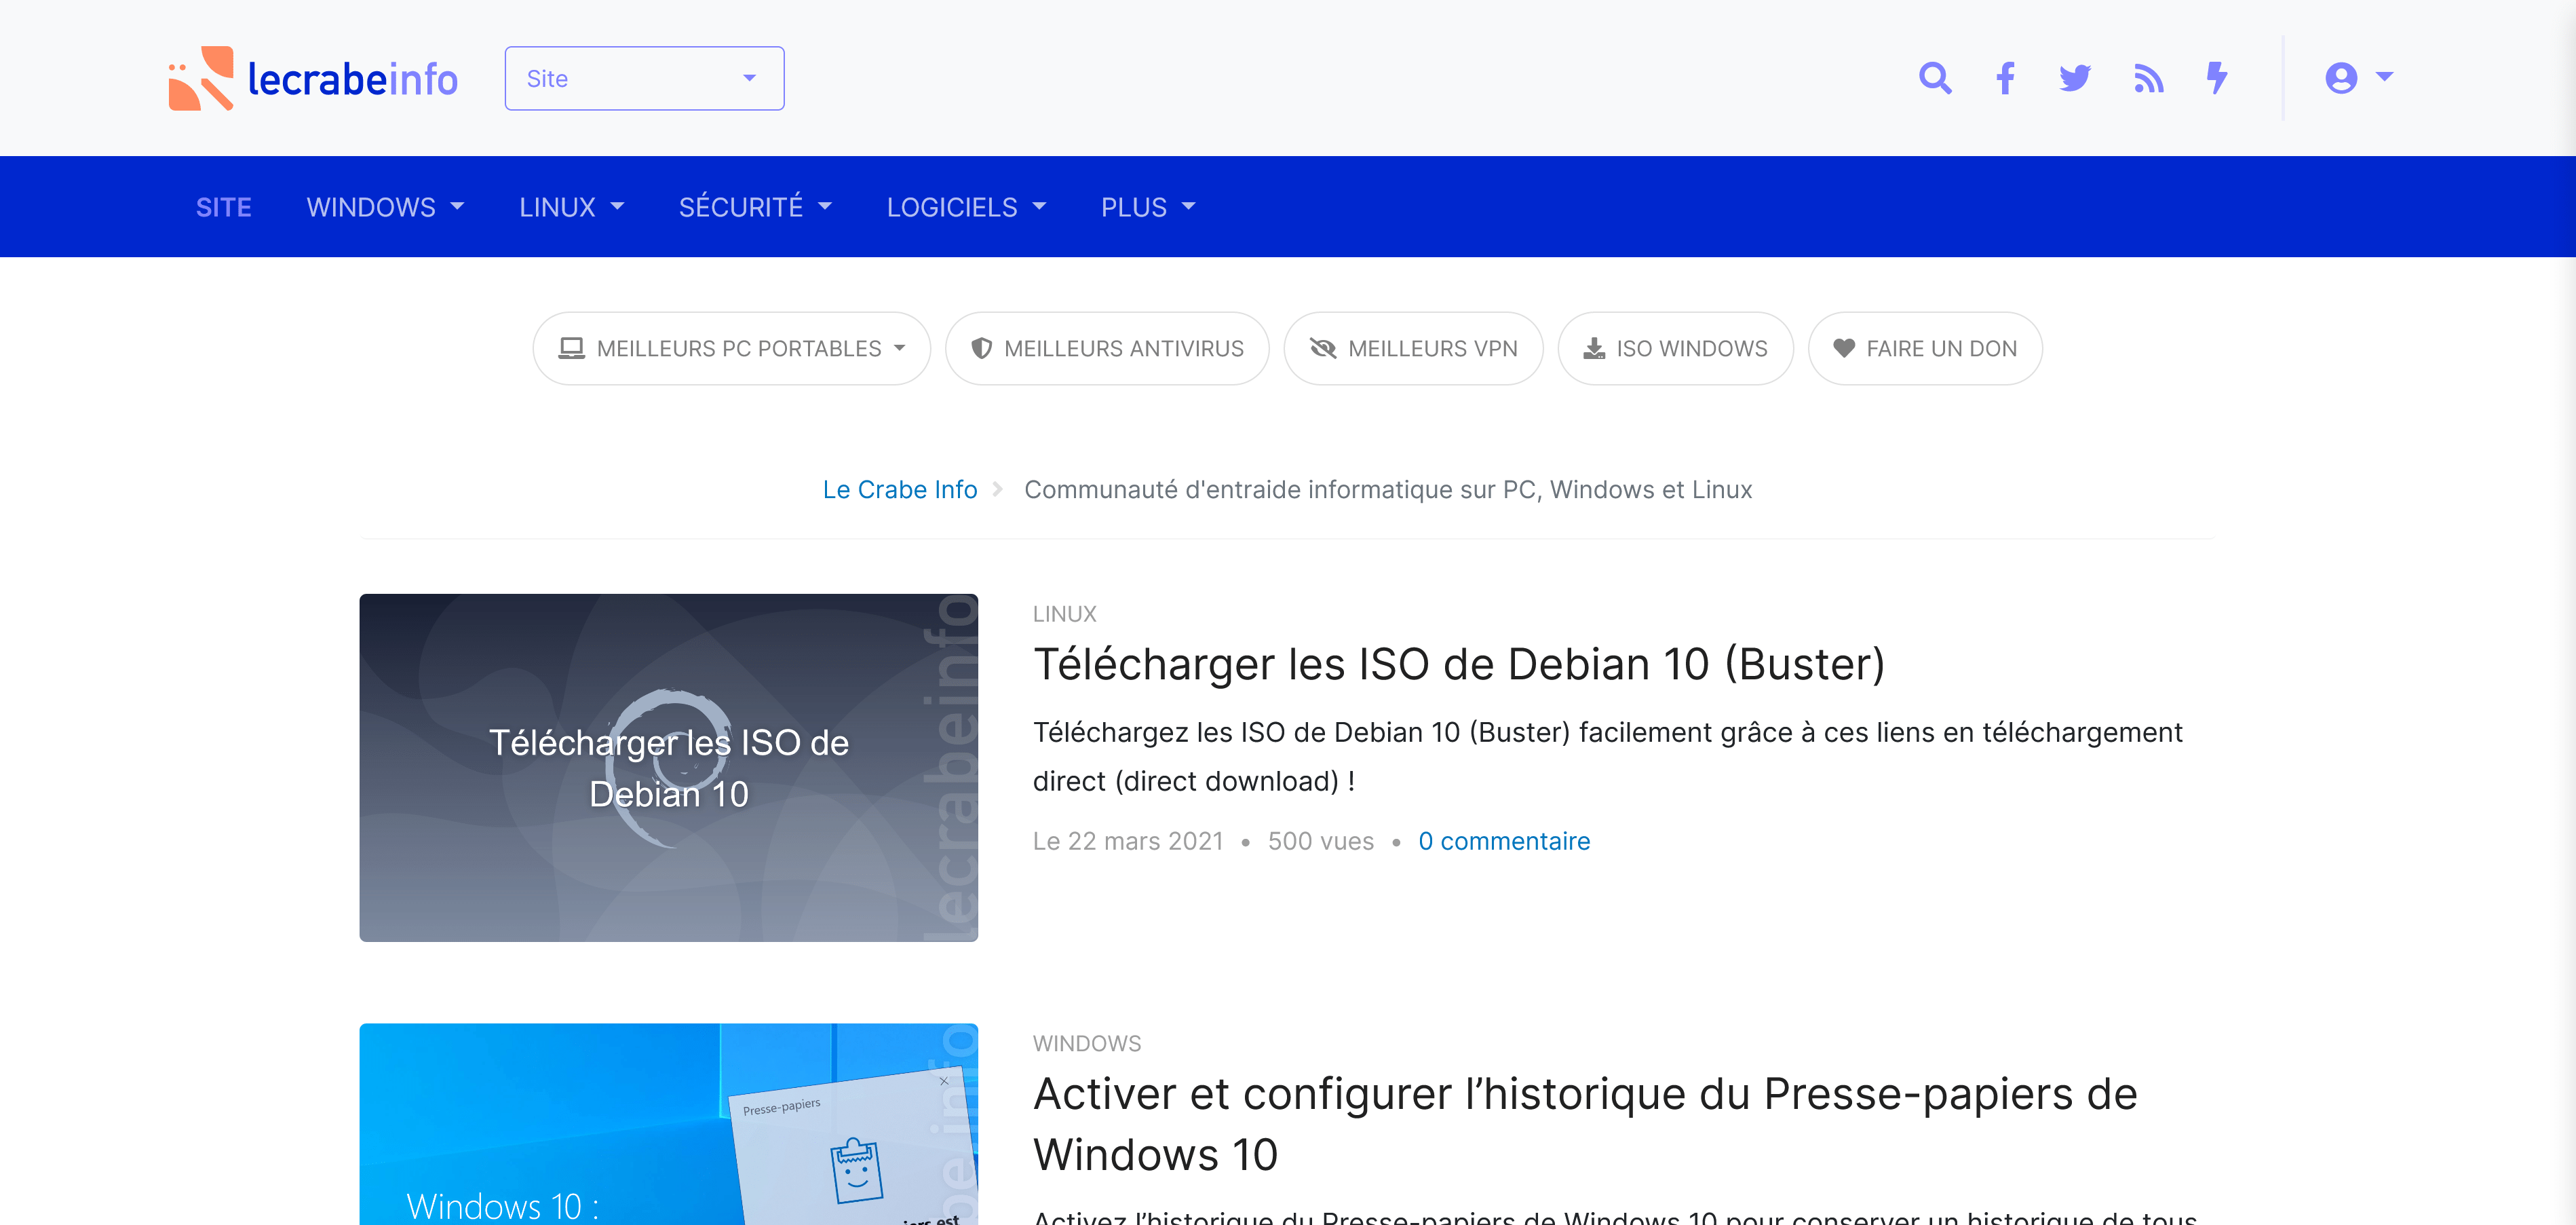Select the SITE navigation item
The height and width of the screenshot is (1225, 2576).
click(223, 207)
